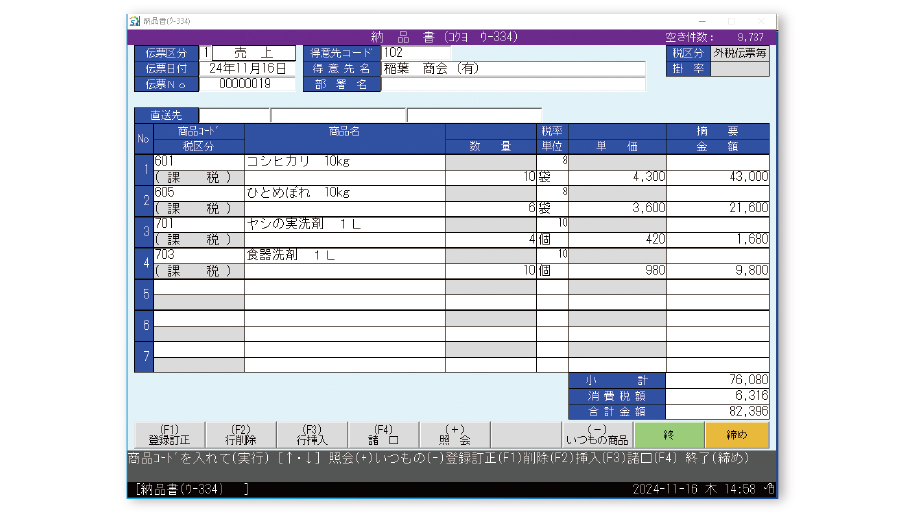This screenshot has width=920, height=518.
Task: Select the 伝票日付 date field
Action: (x=247, y=69)
